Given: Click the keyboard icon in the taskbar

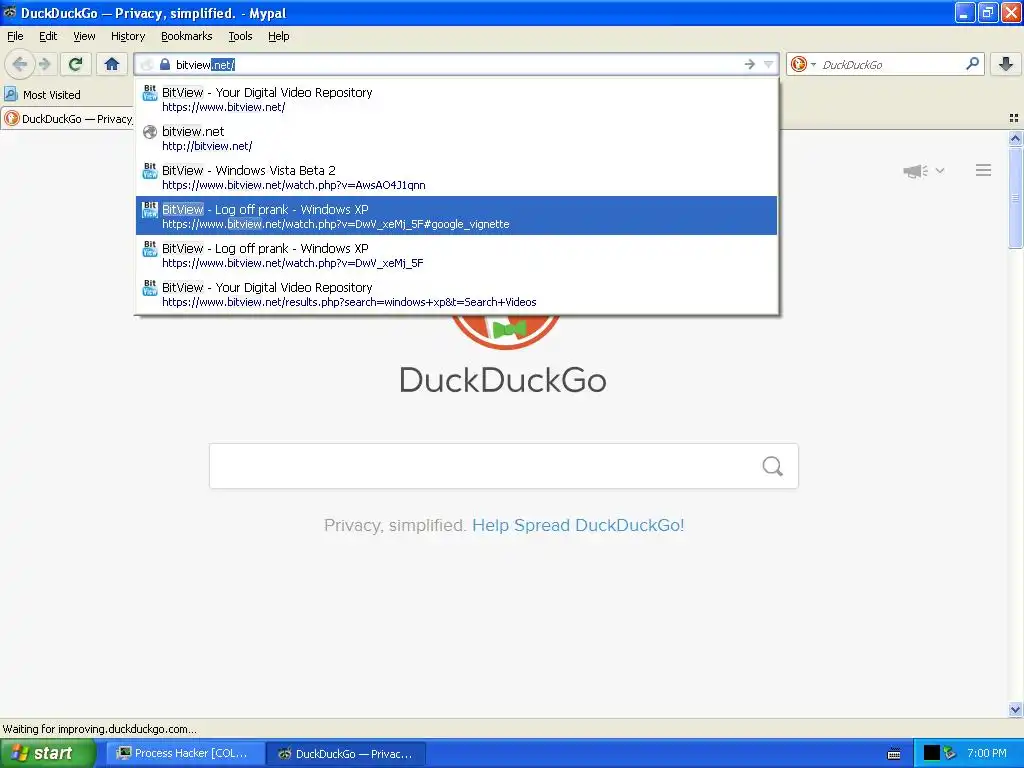Looking at the screenshot, I should click(x=894, y=754).
